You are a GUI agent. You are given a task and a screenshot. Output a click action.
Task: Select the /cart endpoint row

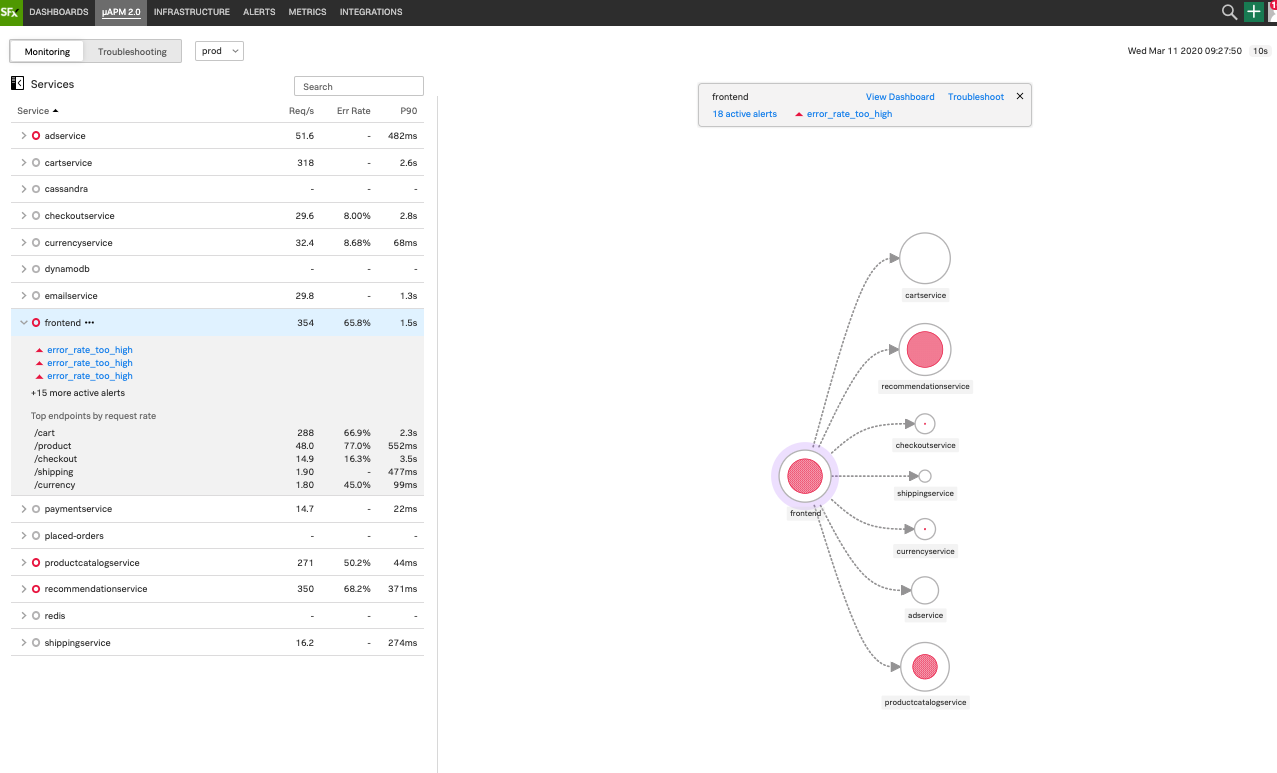click(x=217, y=433)
